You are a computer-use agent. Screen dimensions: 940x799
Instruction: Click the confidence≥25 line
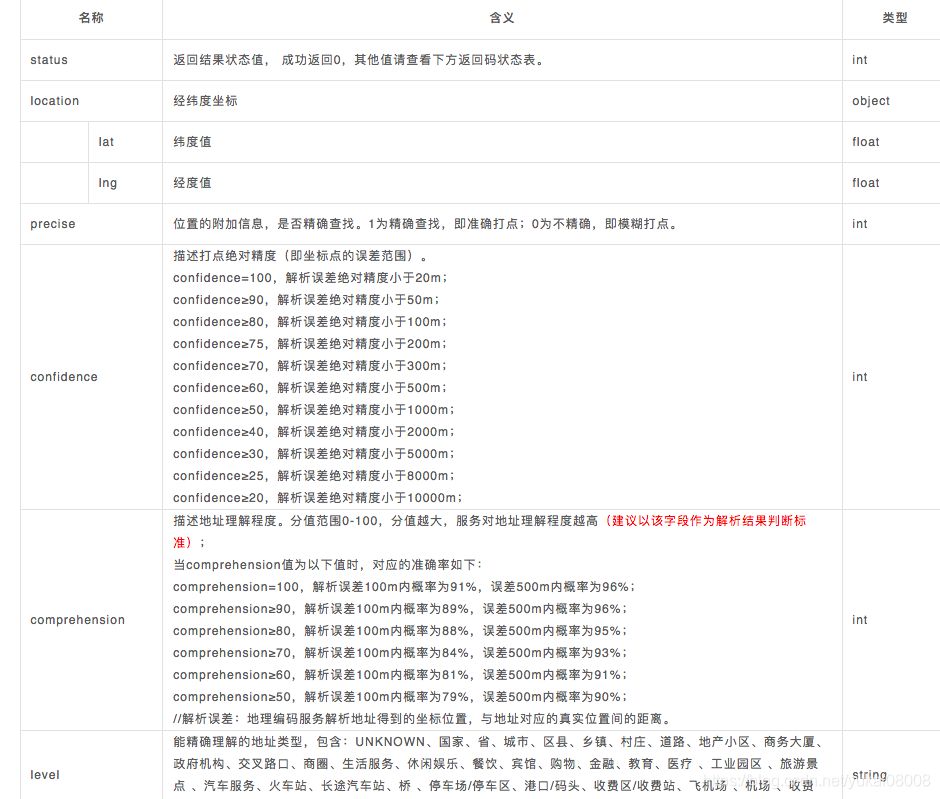pos(314,476)
